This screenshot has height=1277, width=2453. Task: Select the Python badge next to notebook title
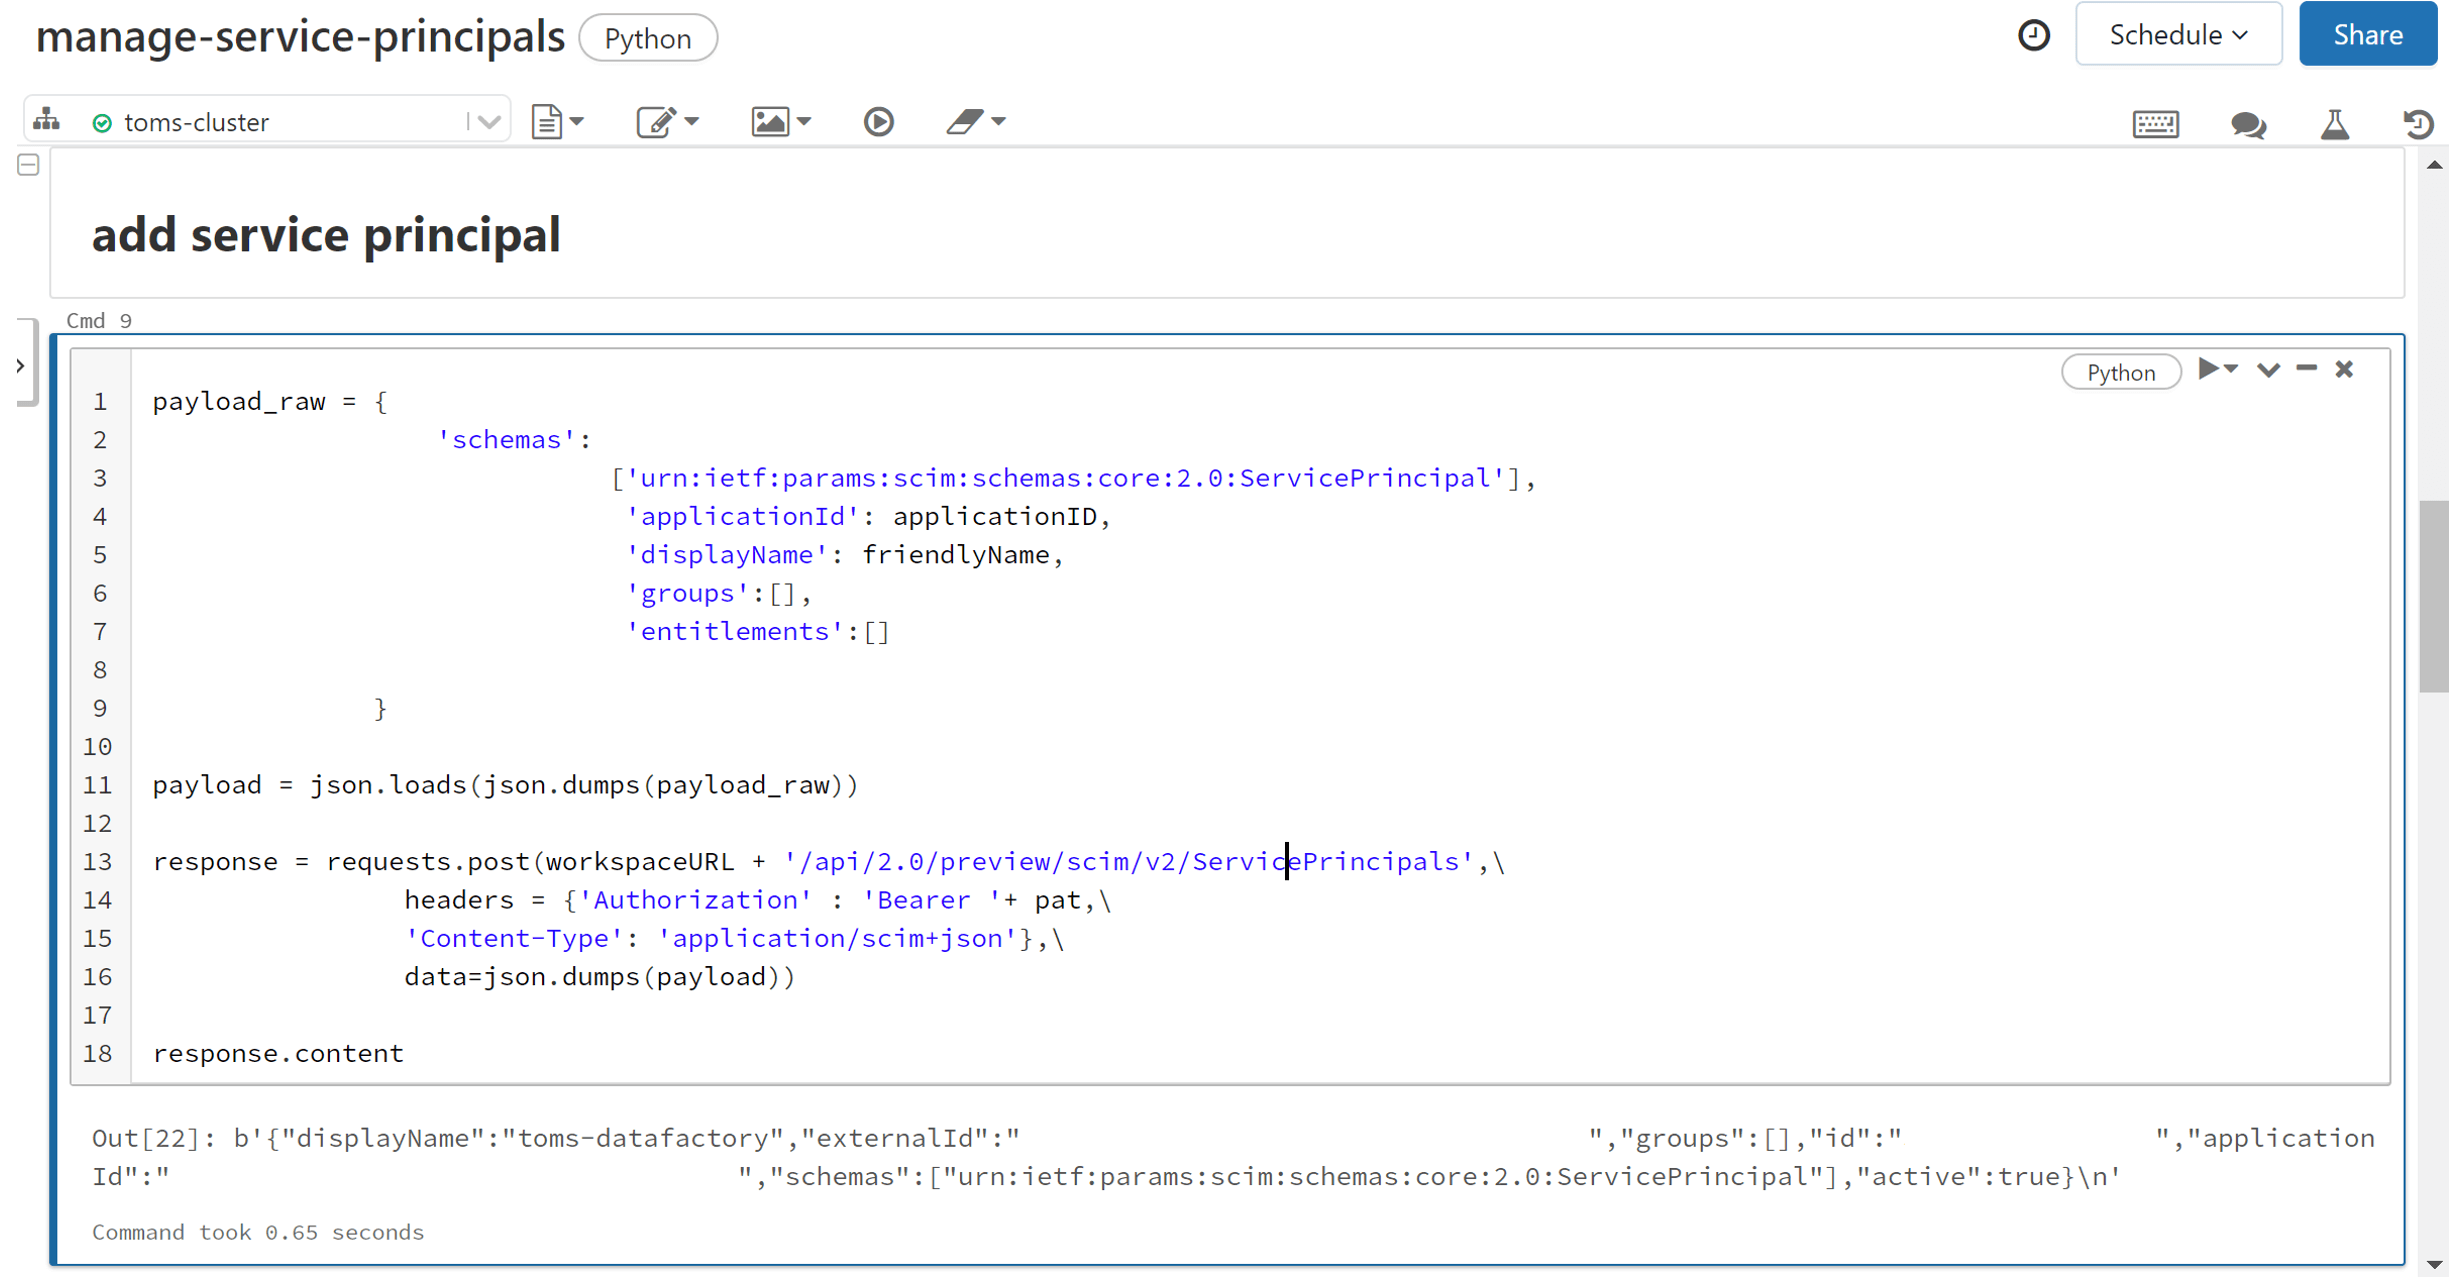point(647,37)
